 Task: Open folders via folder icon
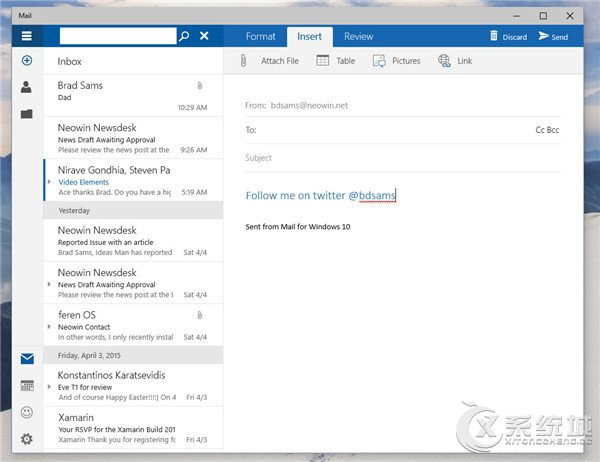coord(26,114)
